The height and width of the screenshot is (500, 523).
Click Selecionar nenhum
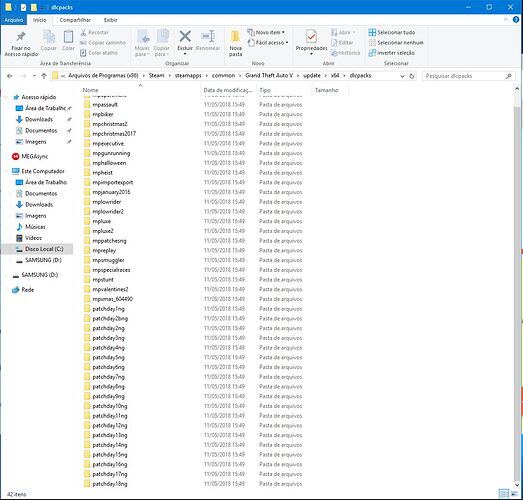click(396, 43)
